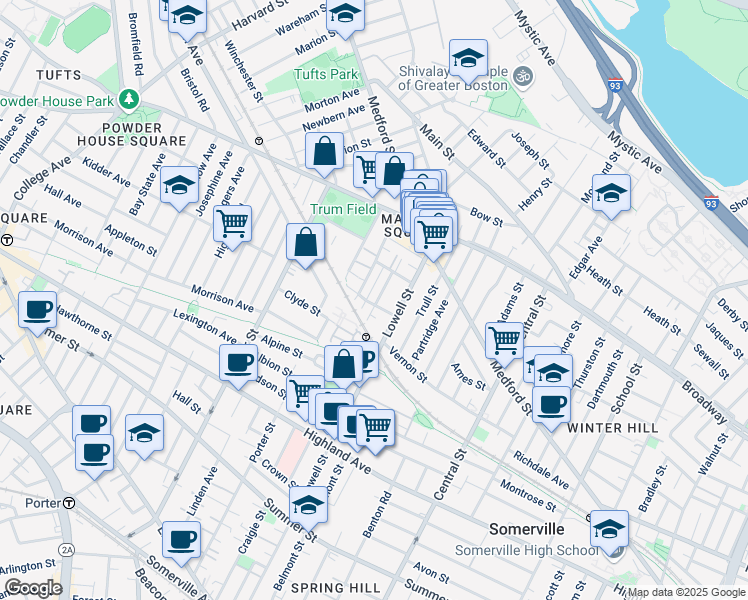748x600 pixels.
Task: Click the Dartmouth St street label
Action: [x=605, y=380]
